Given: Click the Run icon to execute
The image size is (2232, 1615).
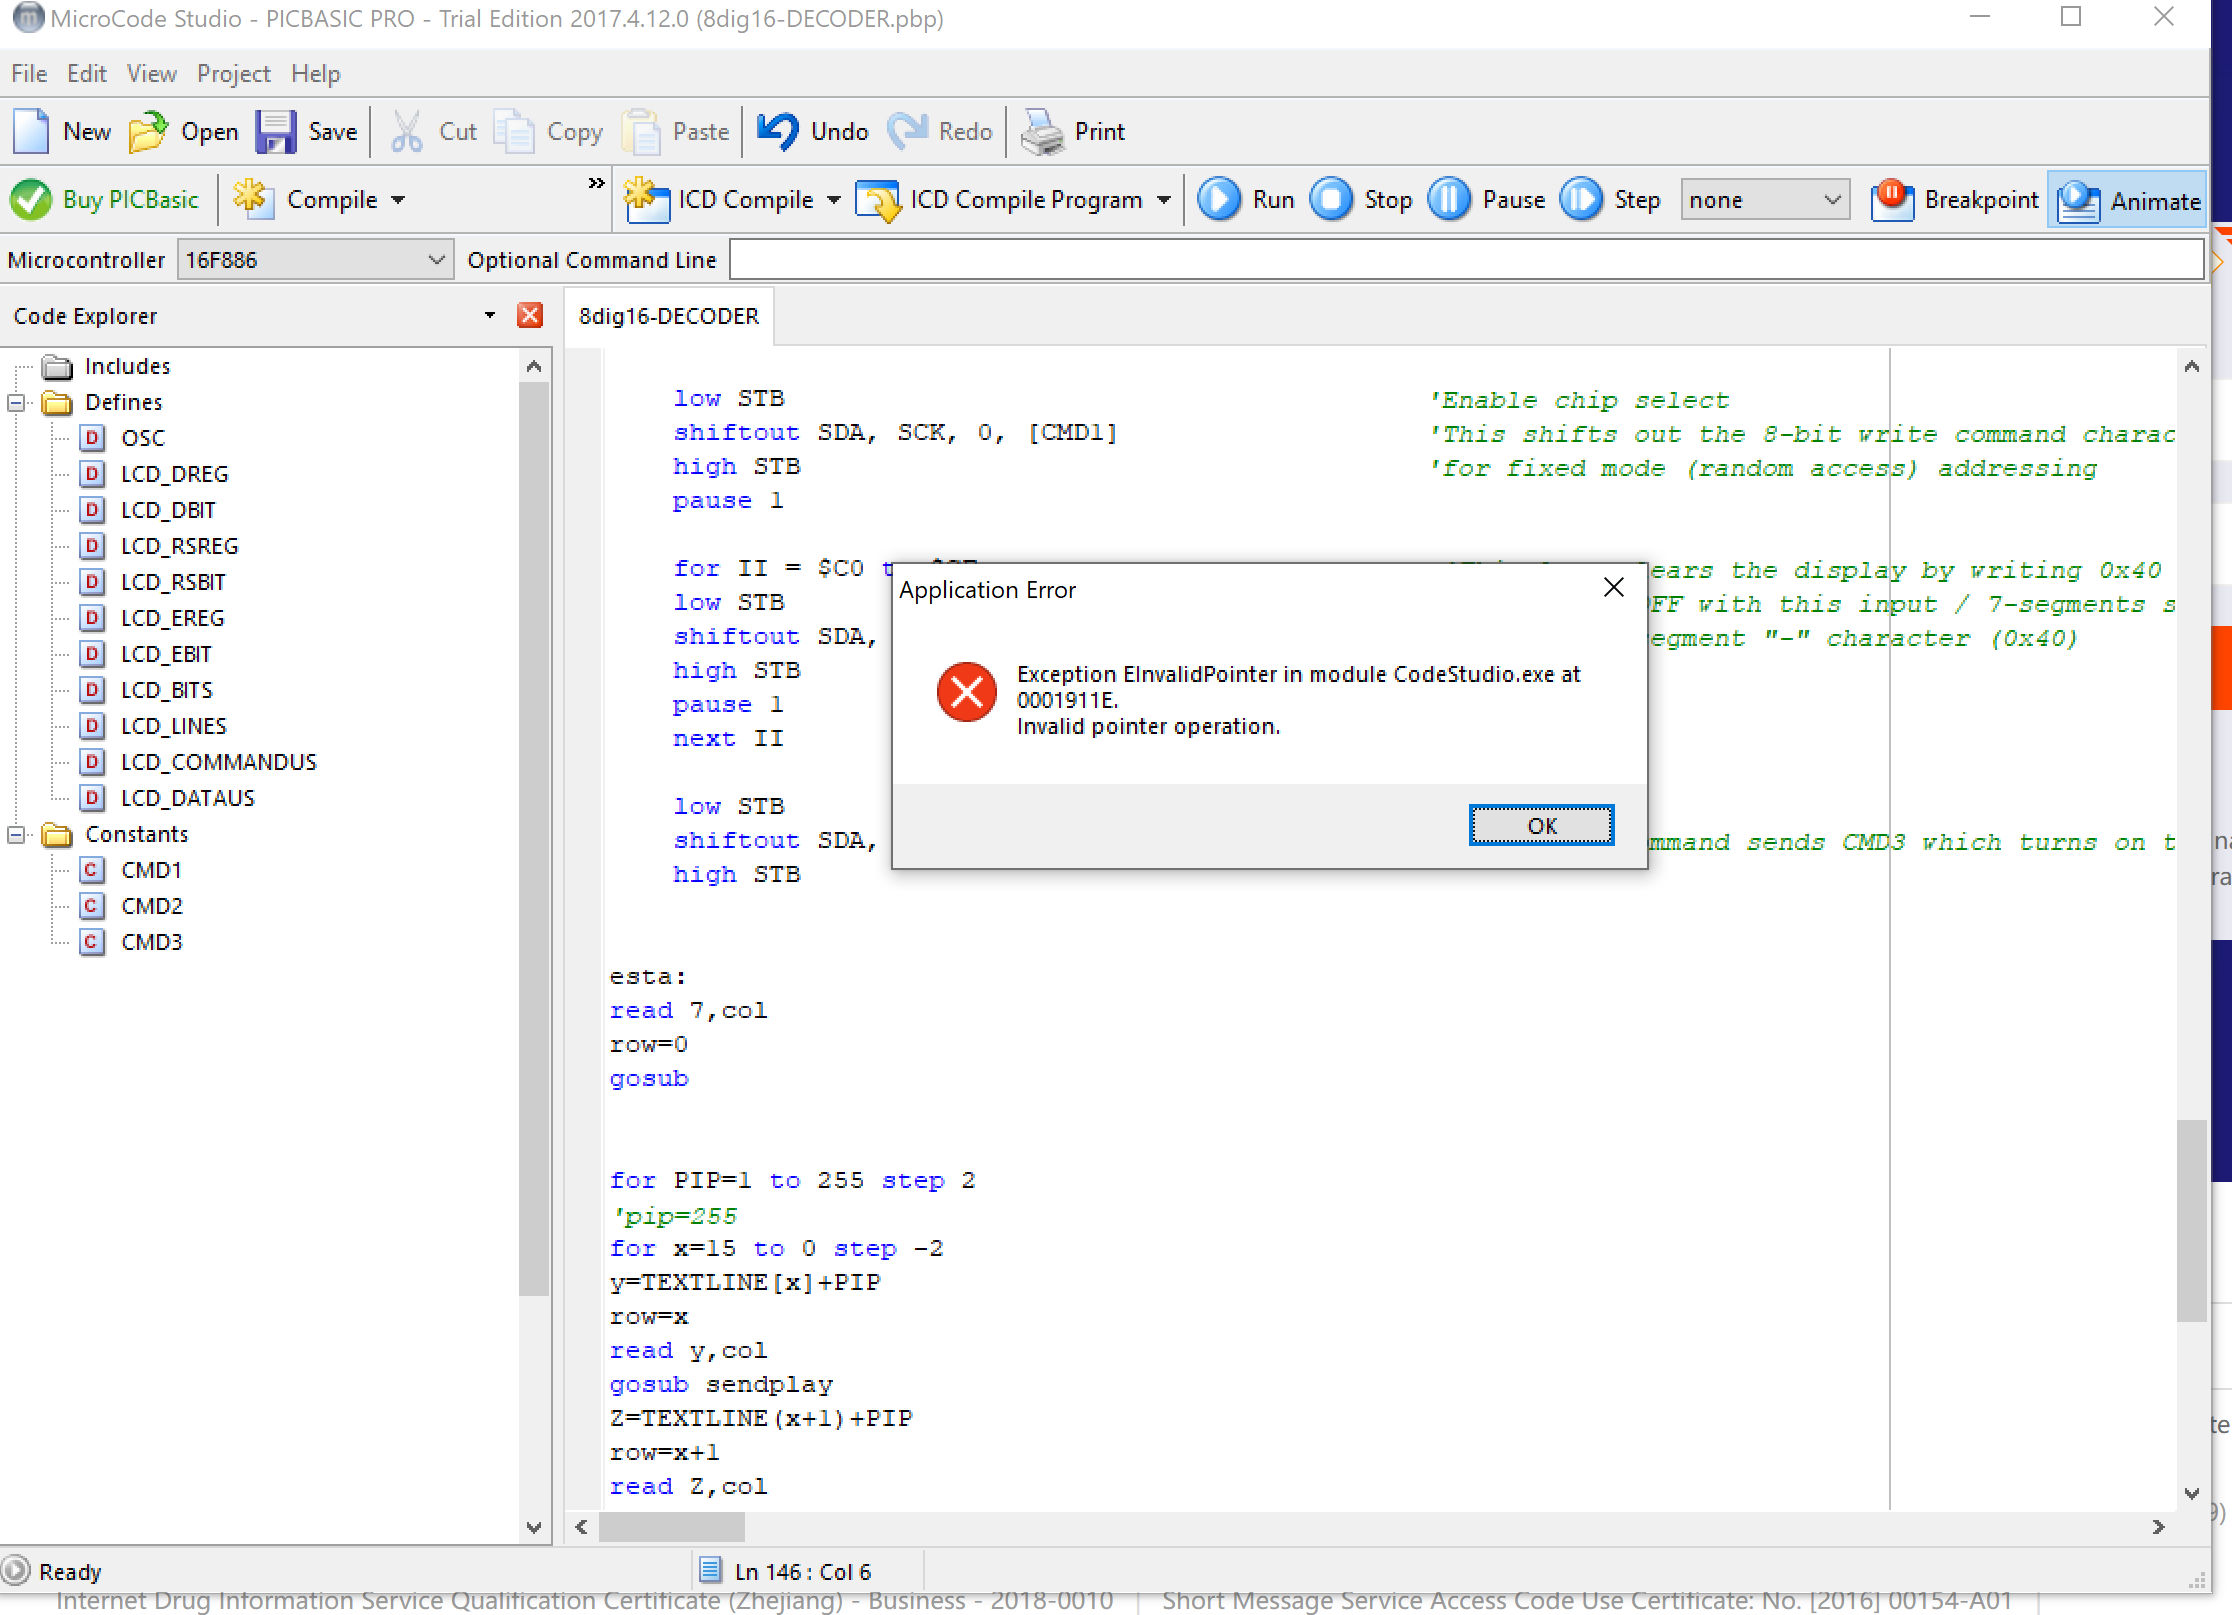Looking at the screenshot, I should [x=1220, y=198].
